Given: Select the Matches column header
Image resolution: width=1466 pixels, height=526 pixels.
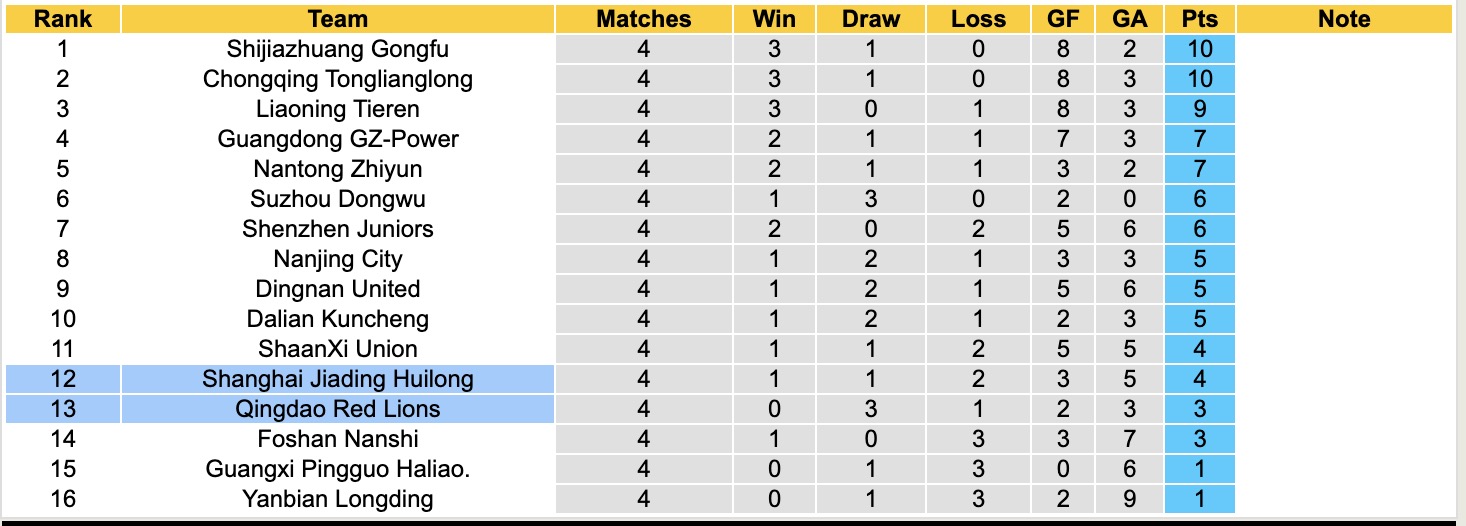Looking at the screenshot, I should pyautogui.click(x=643, y=19).
